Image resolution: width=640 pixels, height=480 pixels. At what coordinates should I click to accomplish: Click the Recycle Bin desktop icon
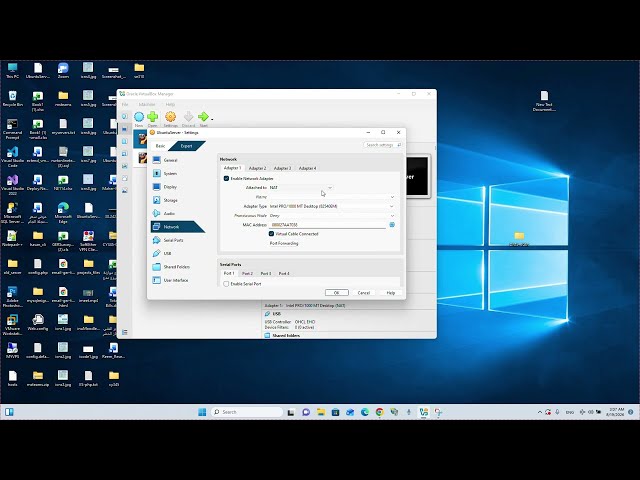tap(13, 99)
